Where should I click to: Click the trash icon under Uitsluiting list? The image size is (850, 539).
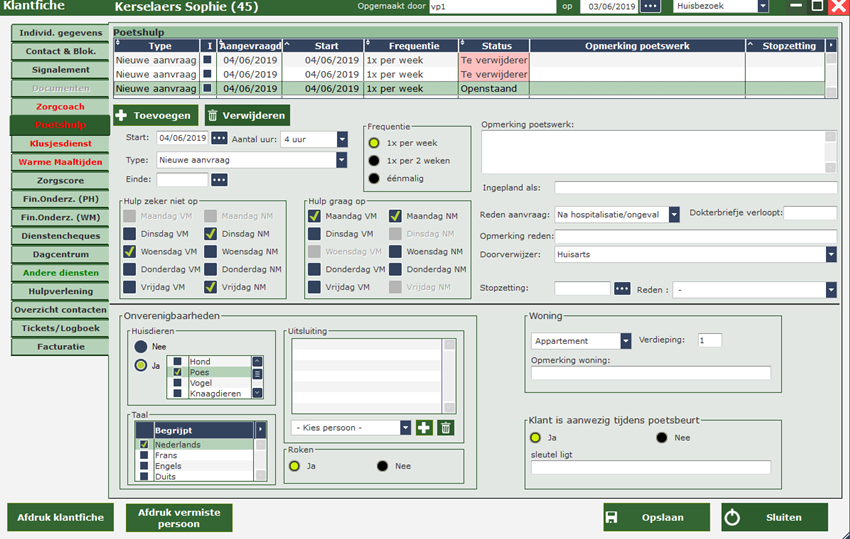pos(446,427)
